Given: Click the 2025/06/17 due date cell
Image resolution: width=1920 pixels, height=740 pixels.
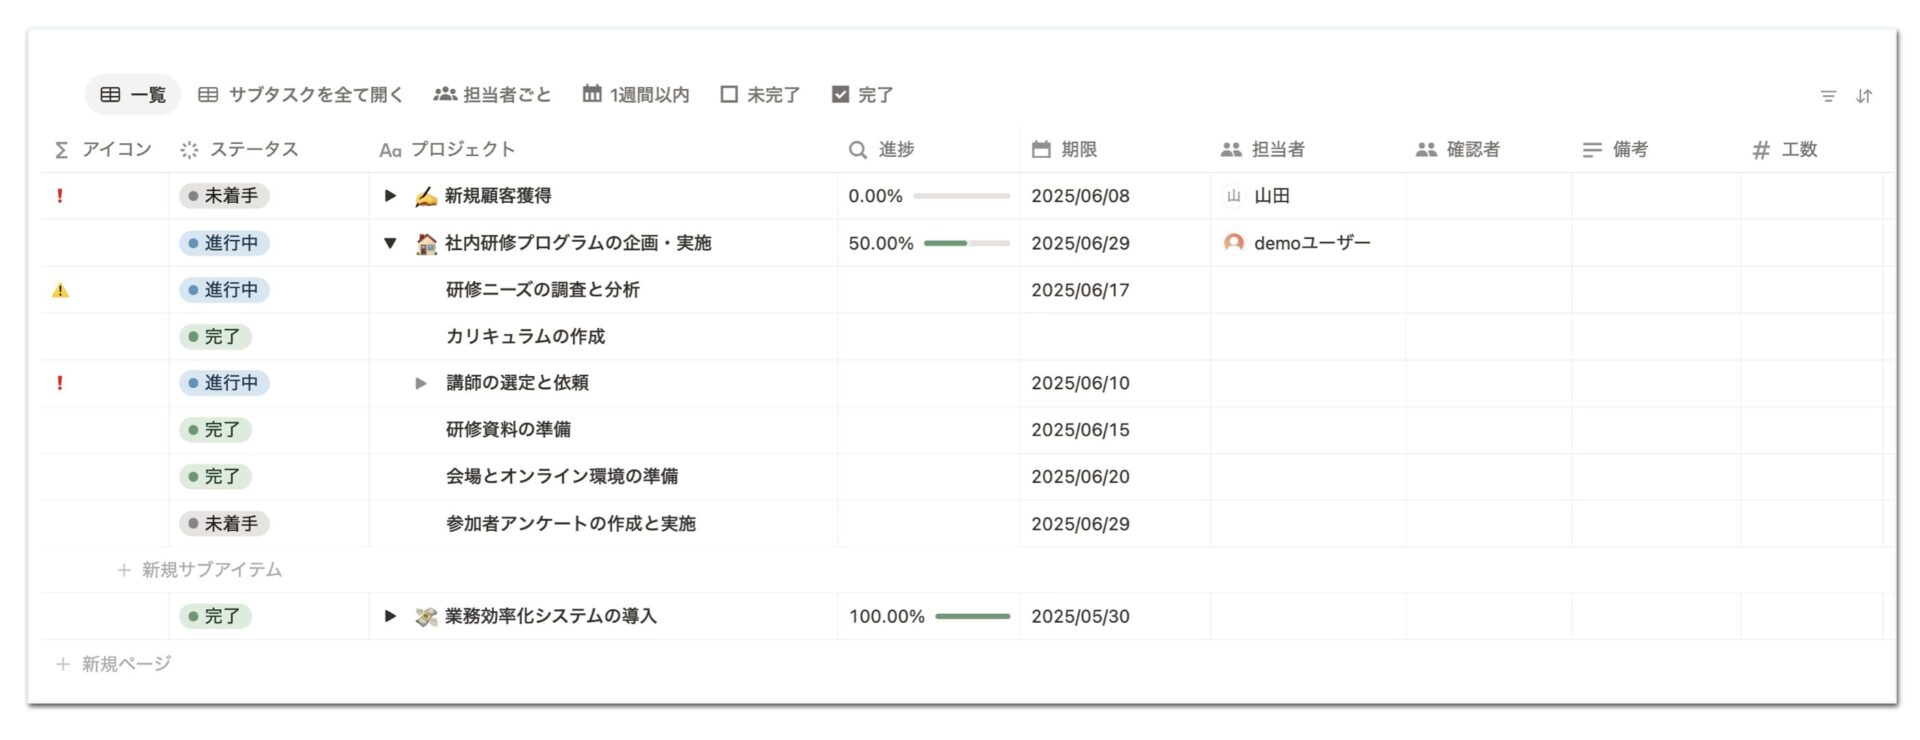Looking at the screenshot, I should click(x=1080, y=290).
